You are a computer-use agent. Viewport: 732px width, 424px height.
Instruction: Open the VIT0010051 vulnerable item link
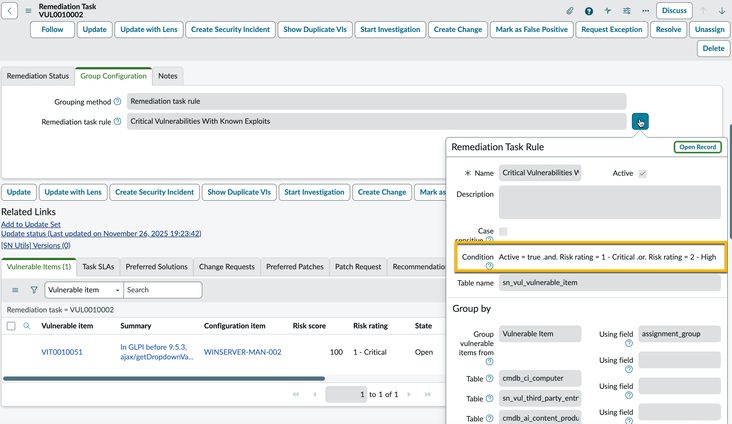click(62, 352)
